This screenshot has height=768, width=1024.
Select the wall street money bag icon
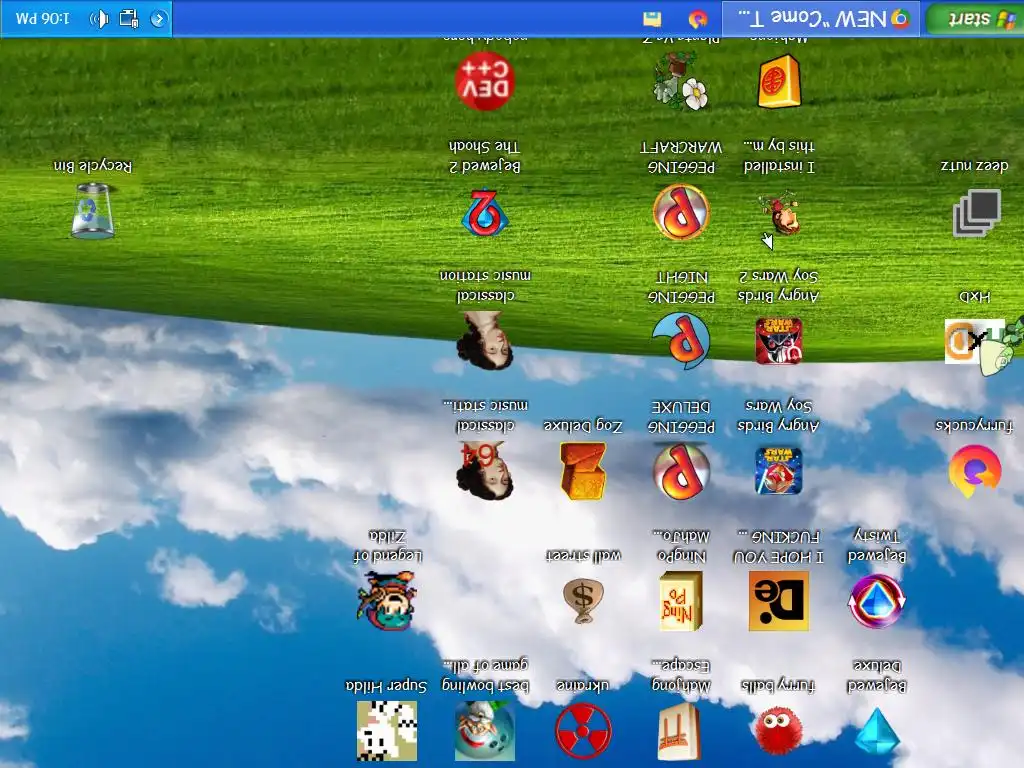pyautogui.click(x=583, y=600)
